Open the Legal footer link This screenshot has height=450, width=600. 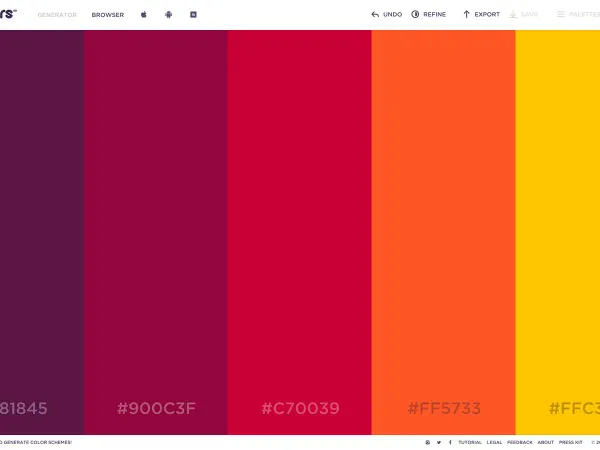pos(494,442)
